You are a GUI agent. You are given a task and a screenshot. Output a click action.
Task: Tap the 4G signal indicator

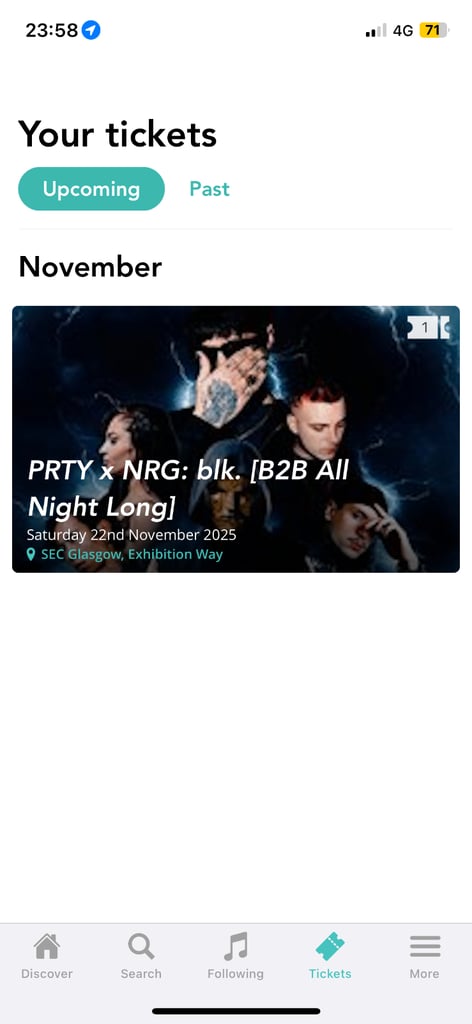pyautogui.click(x=403, y=30)
